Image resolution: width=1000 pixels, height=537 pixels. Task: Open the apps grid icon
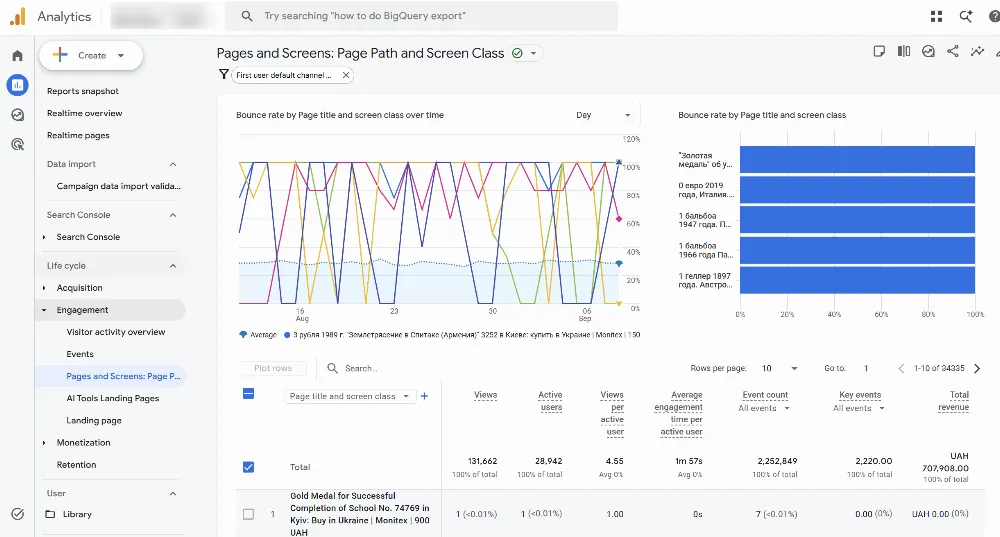[x=936, y=17]
